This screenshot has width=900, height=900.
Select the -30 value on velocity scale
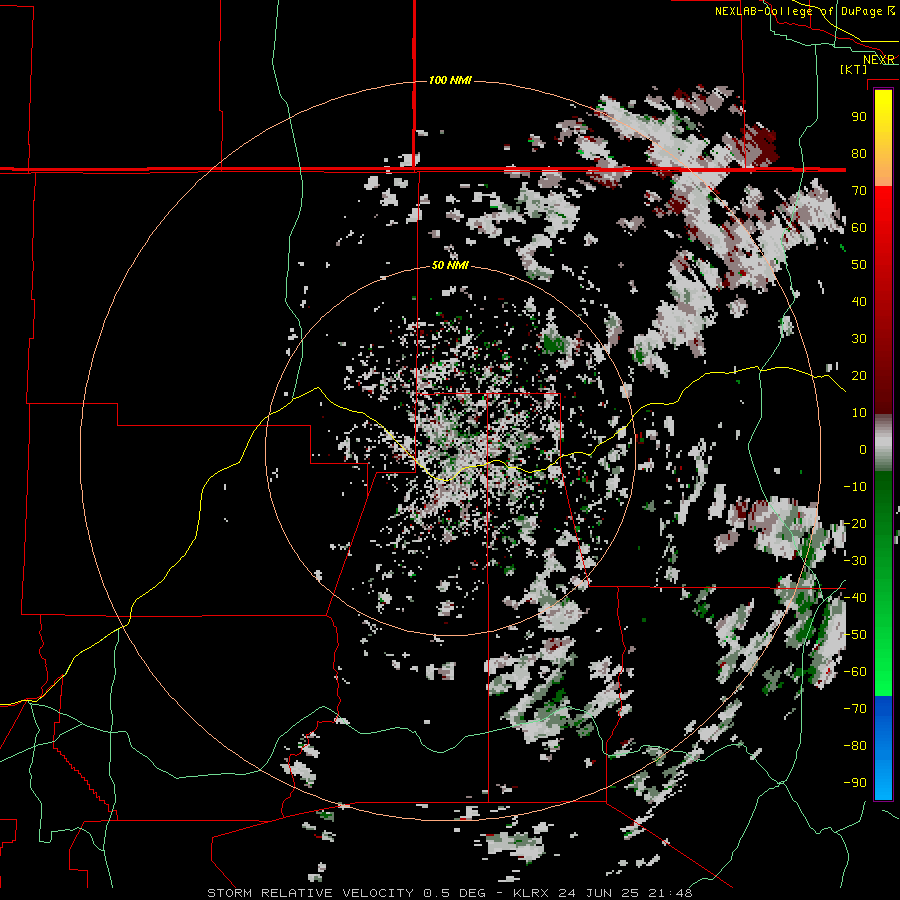[855, 561]
